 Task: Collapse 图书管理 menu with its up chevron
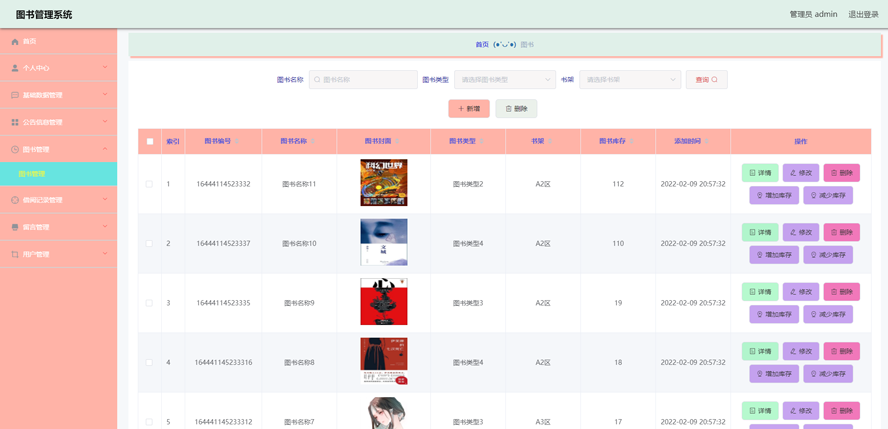click(105, 149)
